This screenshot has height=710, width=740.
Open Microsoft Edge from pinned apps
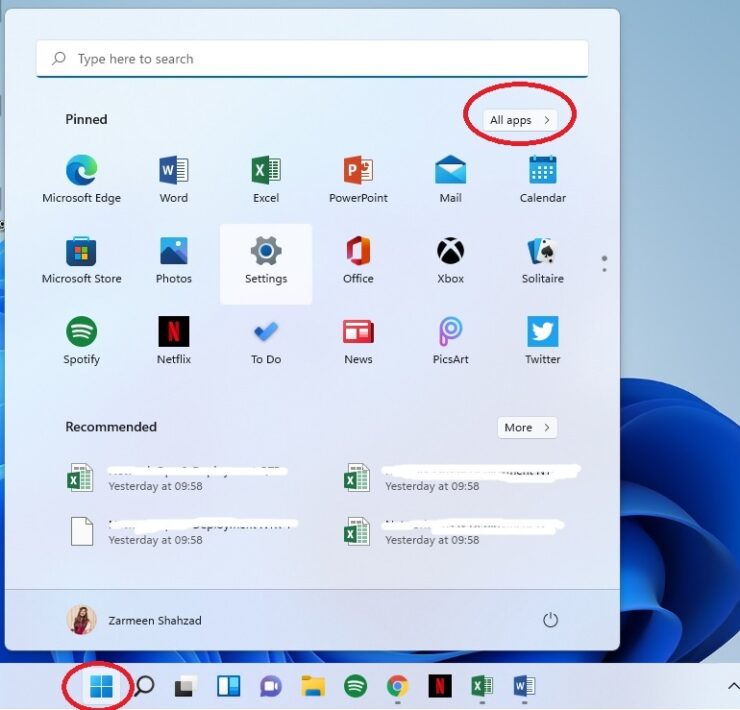click(x=82, y=179)
